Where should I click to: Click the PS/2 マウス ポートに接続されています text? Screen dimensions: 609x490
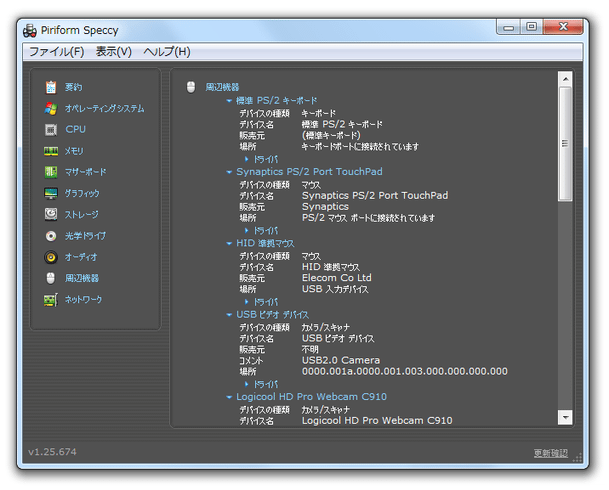[x=368, y=218]
